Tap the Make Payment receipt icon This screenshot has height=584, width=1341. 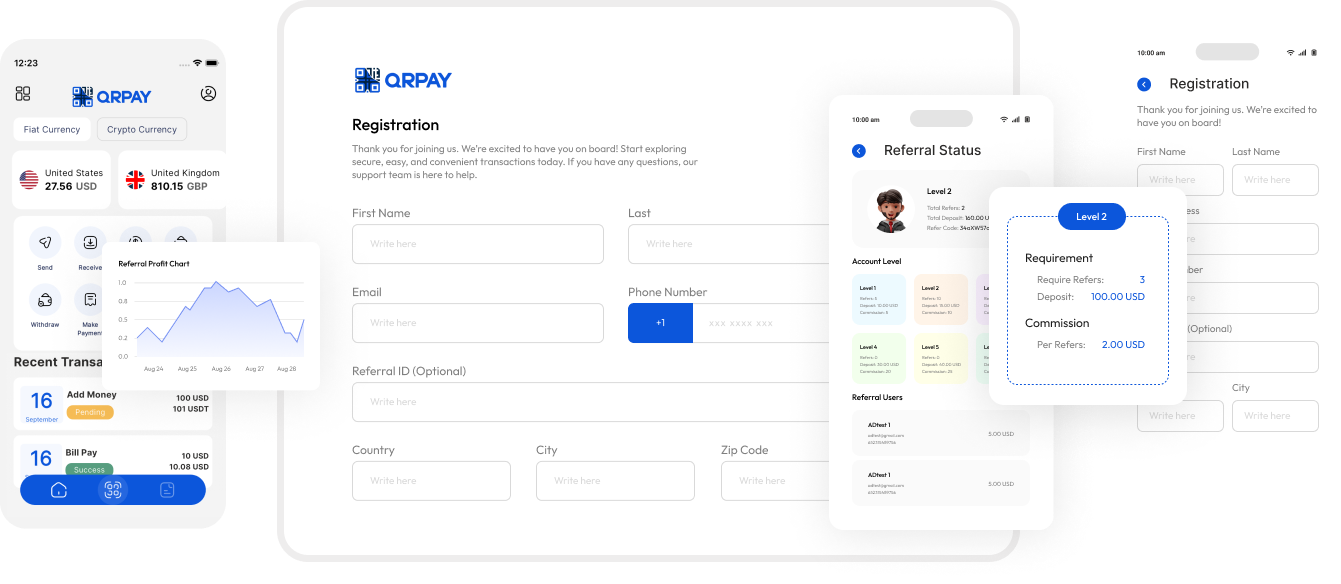90,300
